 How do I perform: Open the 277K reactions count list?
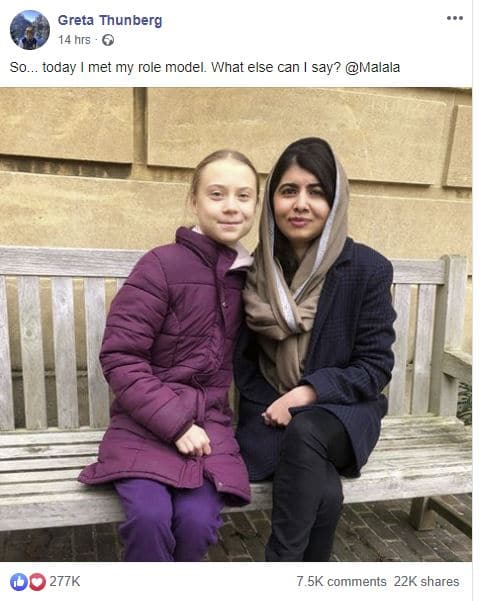(x=65, y=581)
